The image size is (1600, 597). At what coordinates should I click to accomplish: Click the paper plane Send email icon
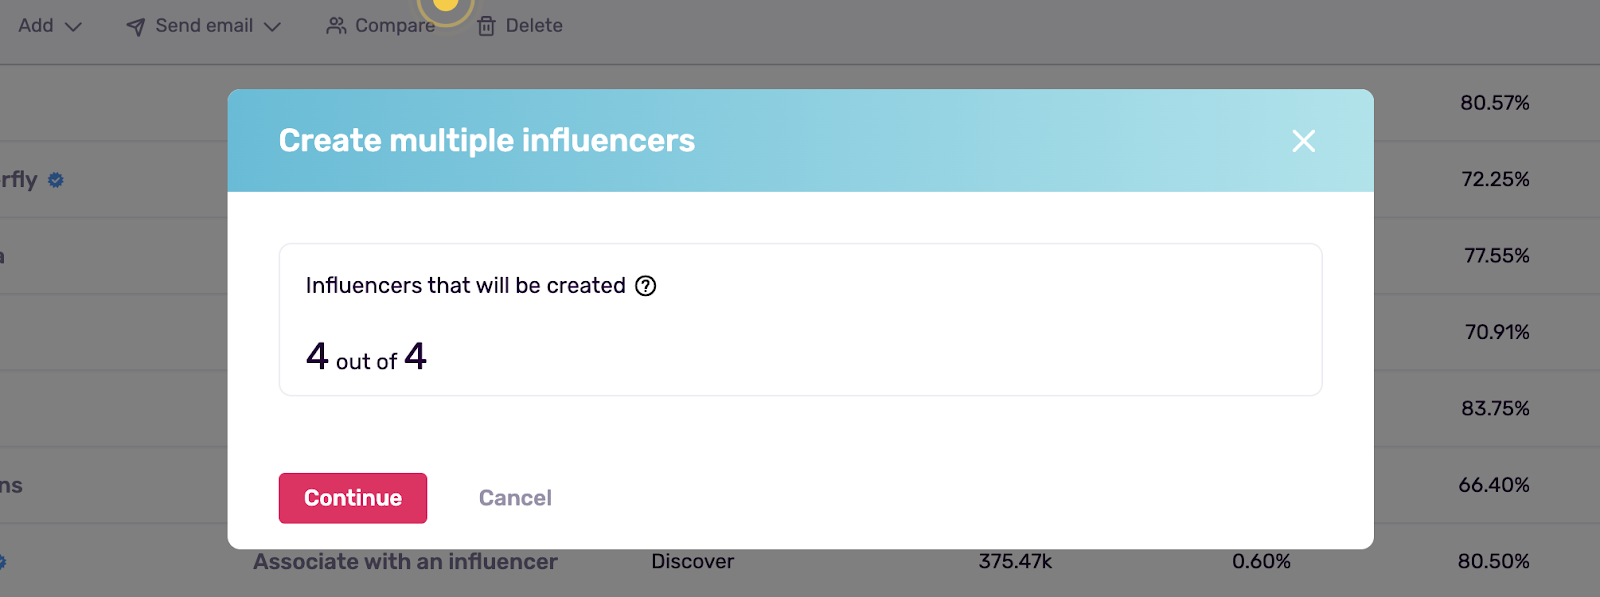136,27
